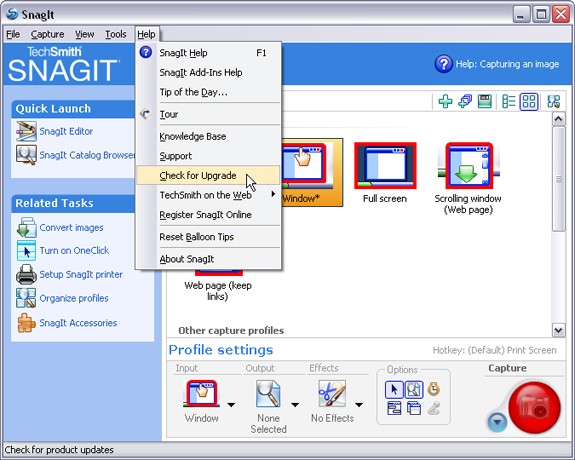This screenshot has height=460, width=575.
Task: Select the Scrolling window (Web page) profile
Action: (x=468, y=179)
